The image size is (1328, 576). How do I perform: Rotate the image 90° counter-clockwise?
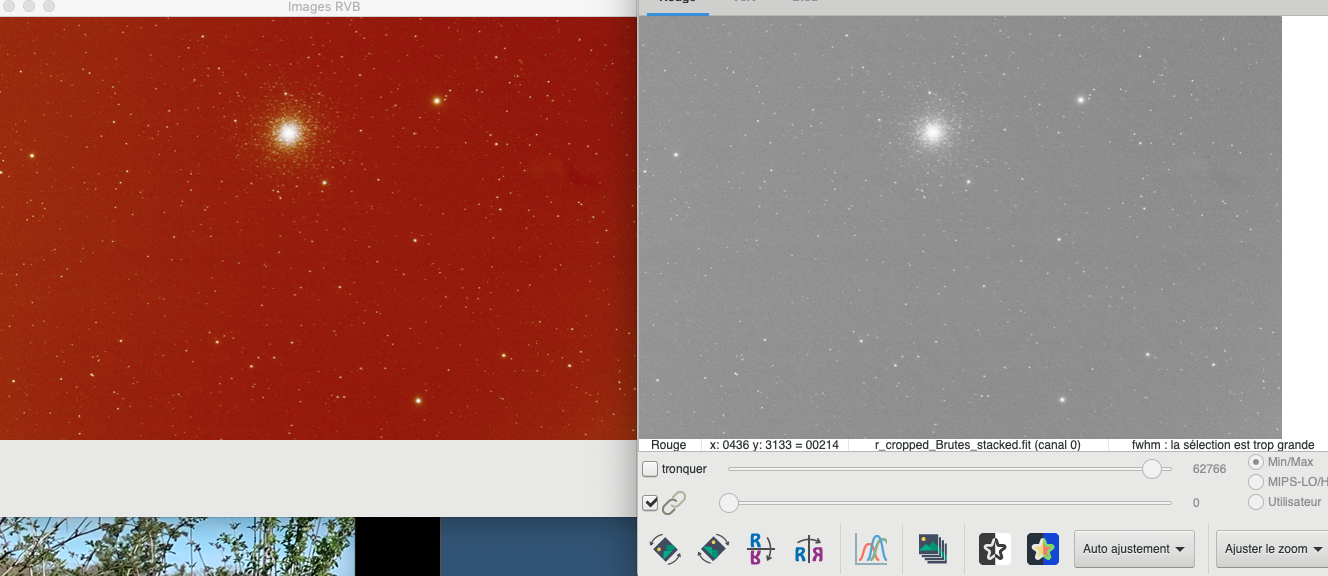click(665, 549)
